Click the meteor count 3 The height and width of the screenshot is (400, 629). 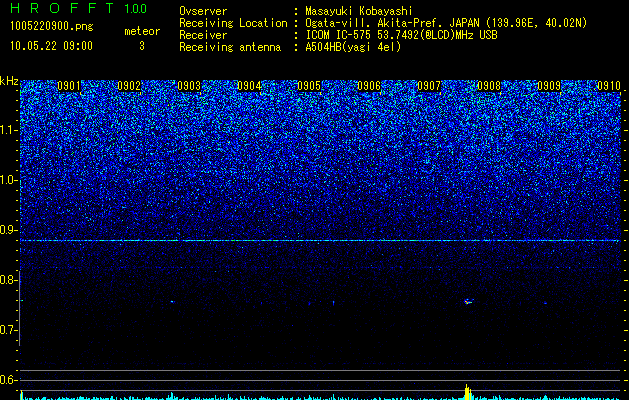(x=142, y=46)
